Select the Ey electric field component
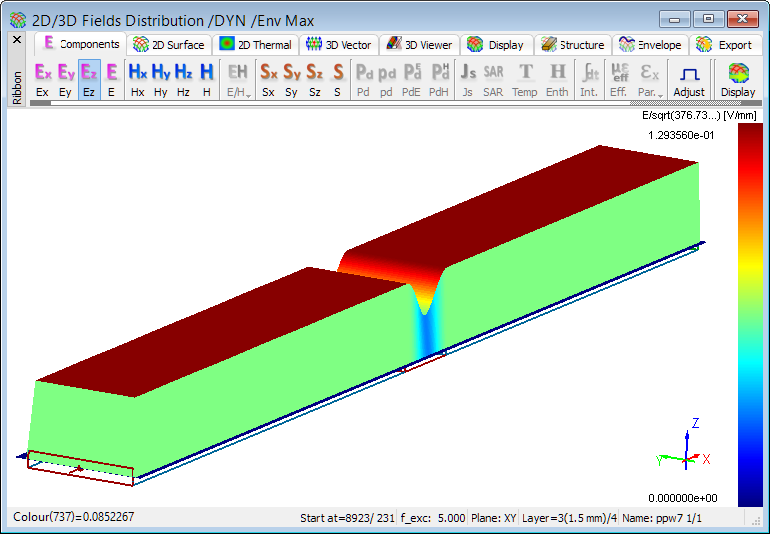This screenshot has width=770, height=534. 66,80
